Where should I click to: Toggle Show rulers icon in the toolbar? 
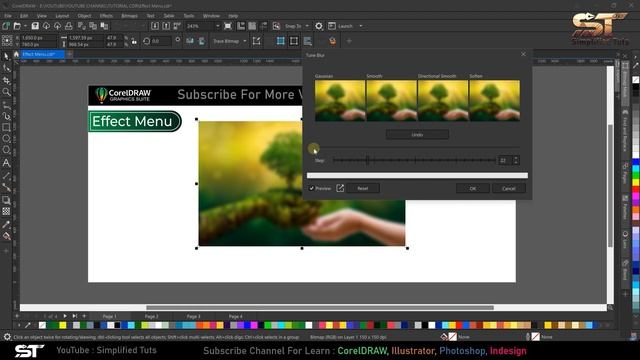(241, 26)
